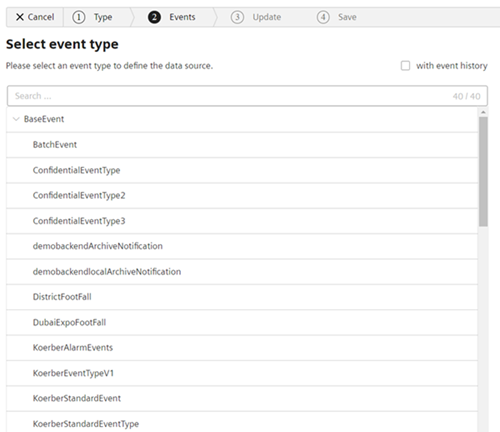This screenshot has height=432, width=500.
Task: Select DubaiExpoFootFall from the list
Action: click(x=242, y=322)
